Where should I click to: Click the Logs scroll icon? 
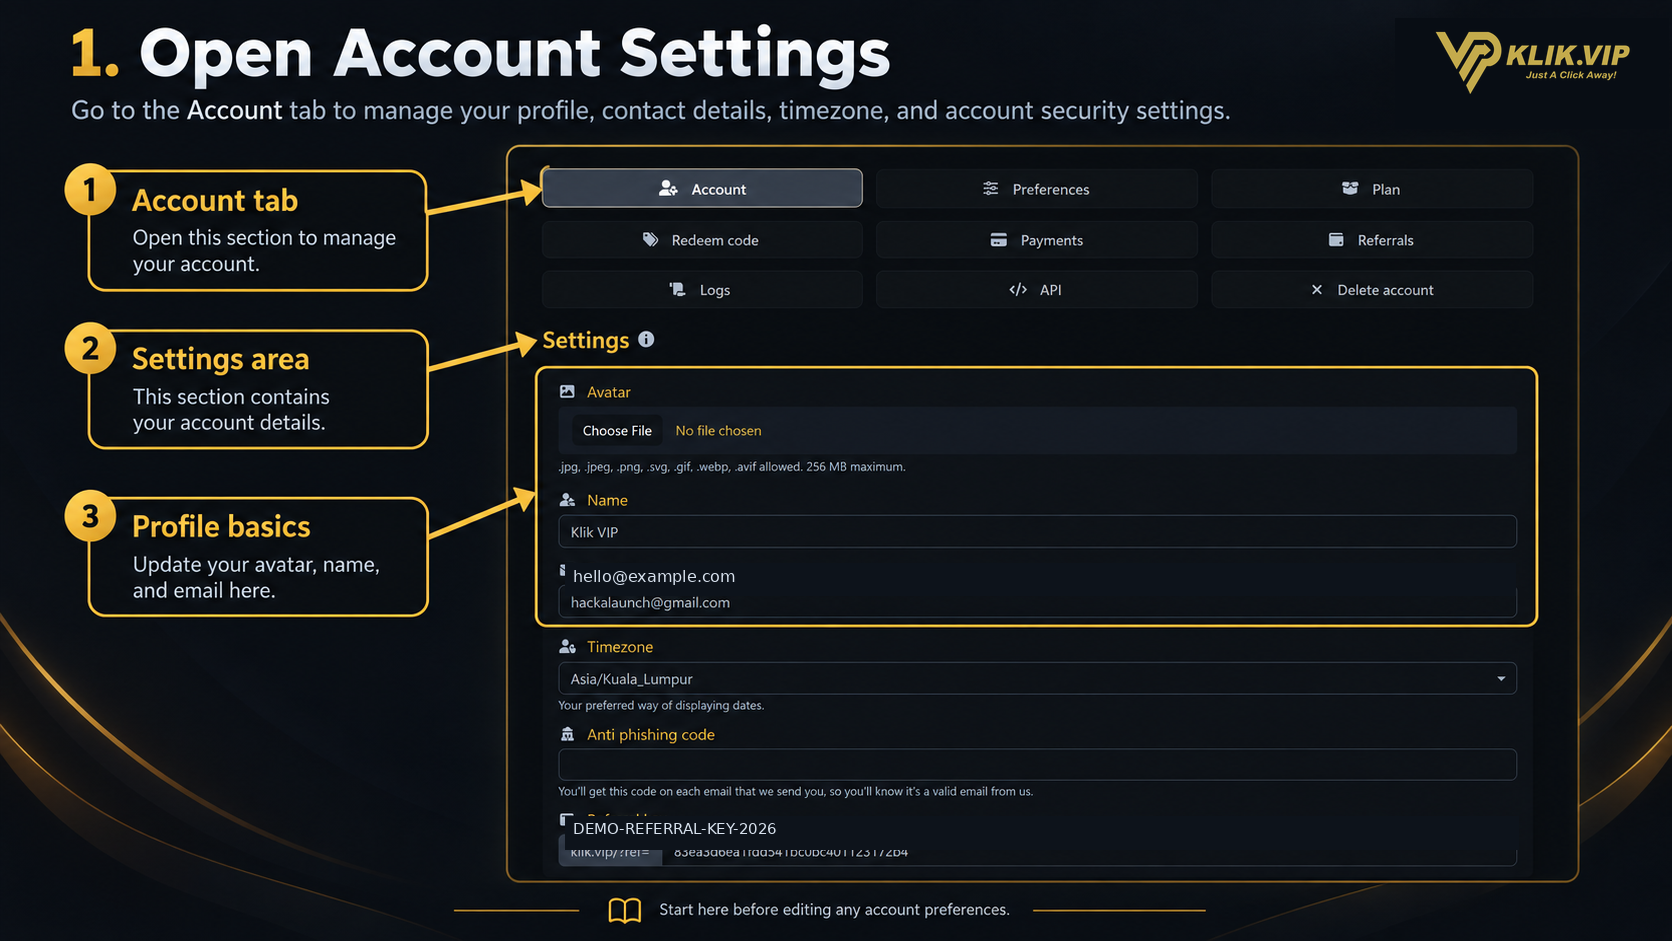coord(678,289)
